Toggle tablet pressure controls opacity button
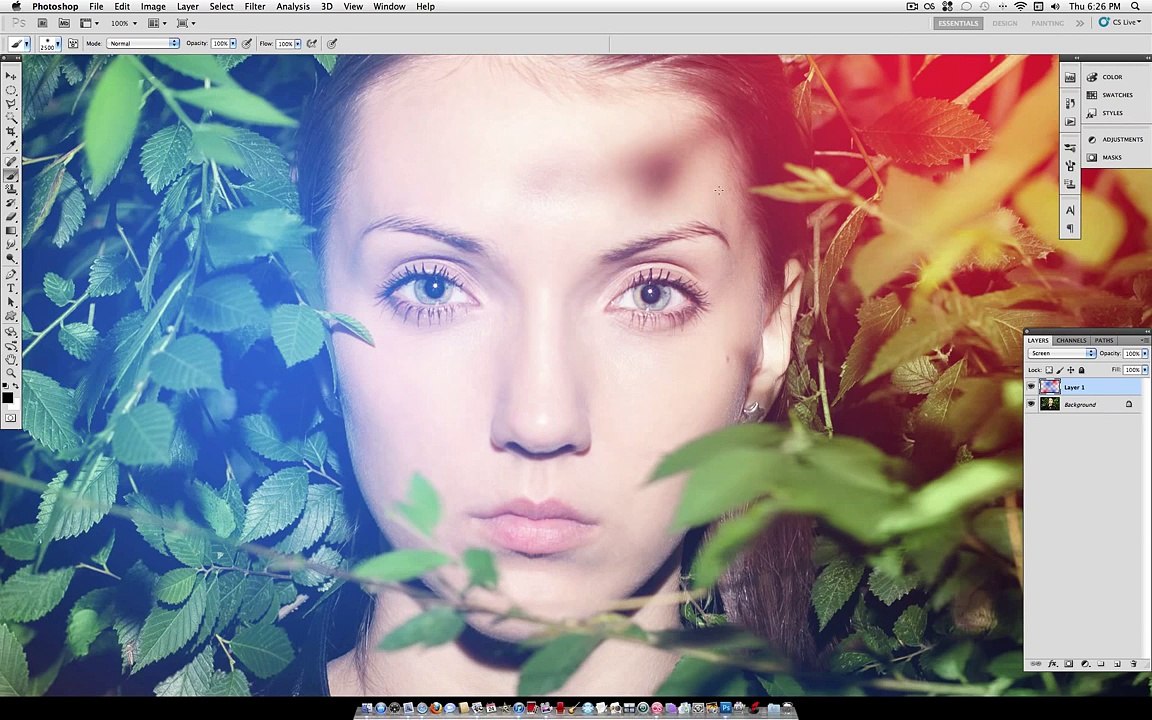The image size is (1152, 720). pos(246,43)
